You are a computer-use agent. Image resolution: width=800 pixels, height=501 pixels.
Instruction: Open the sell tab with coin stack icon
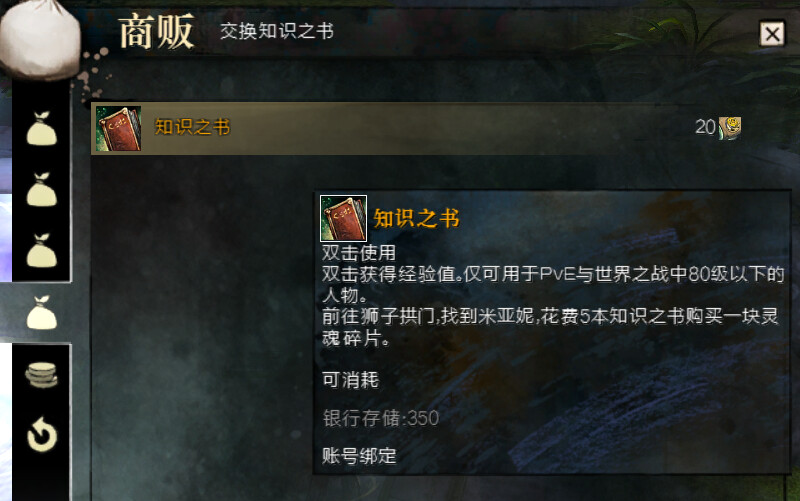(x=41, y=375)
